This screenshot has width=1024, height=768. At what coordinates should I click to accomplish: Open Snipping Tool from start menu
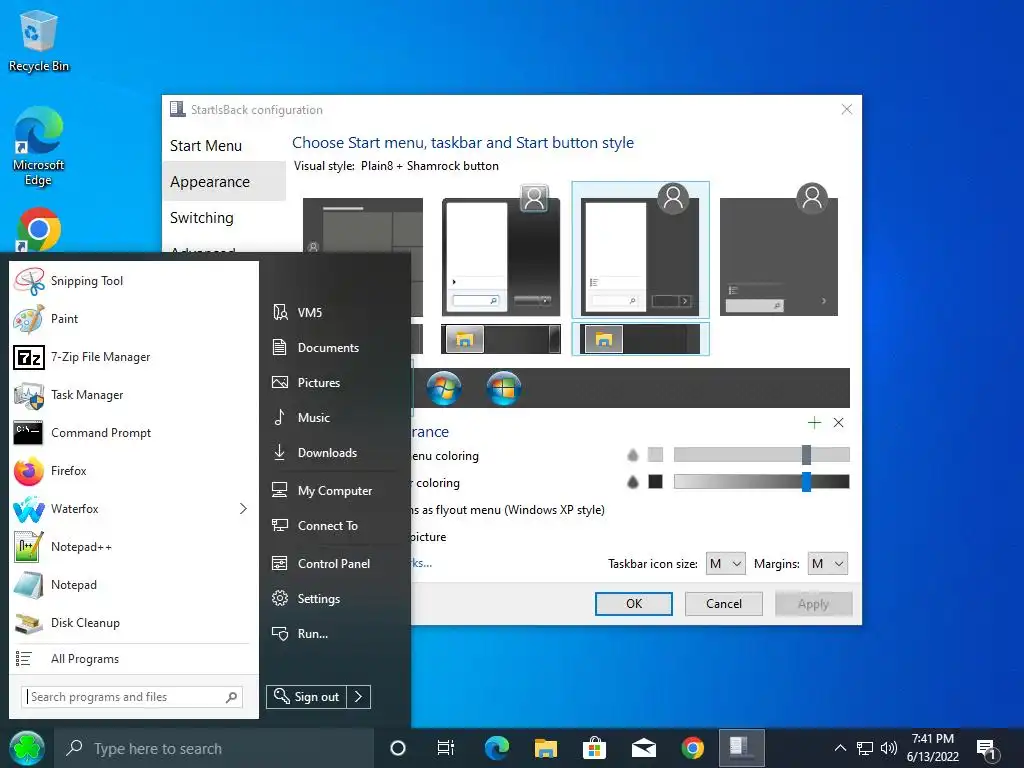[x=133, y=281]
